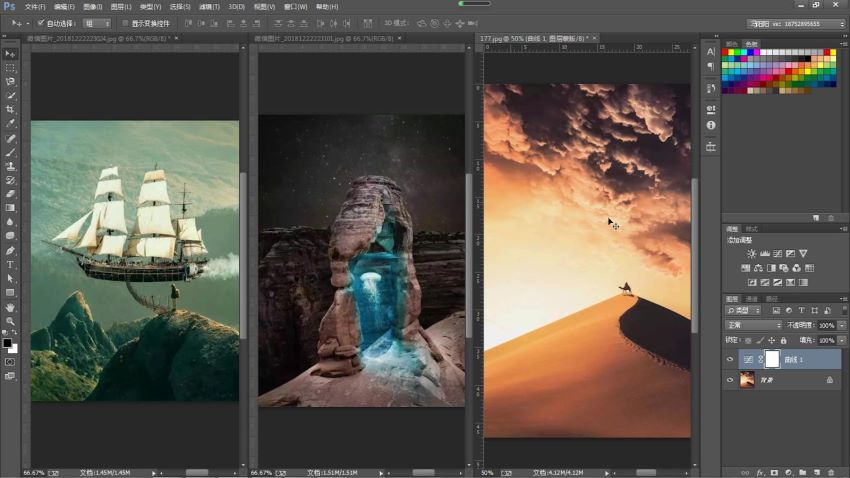
Task: Open the layer filter type (类型) dropdown
Action: pos(743,311)
